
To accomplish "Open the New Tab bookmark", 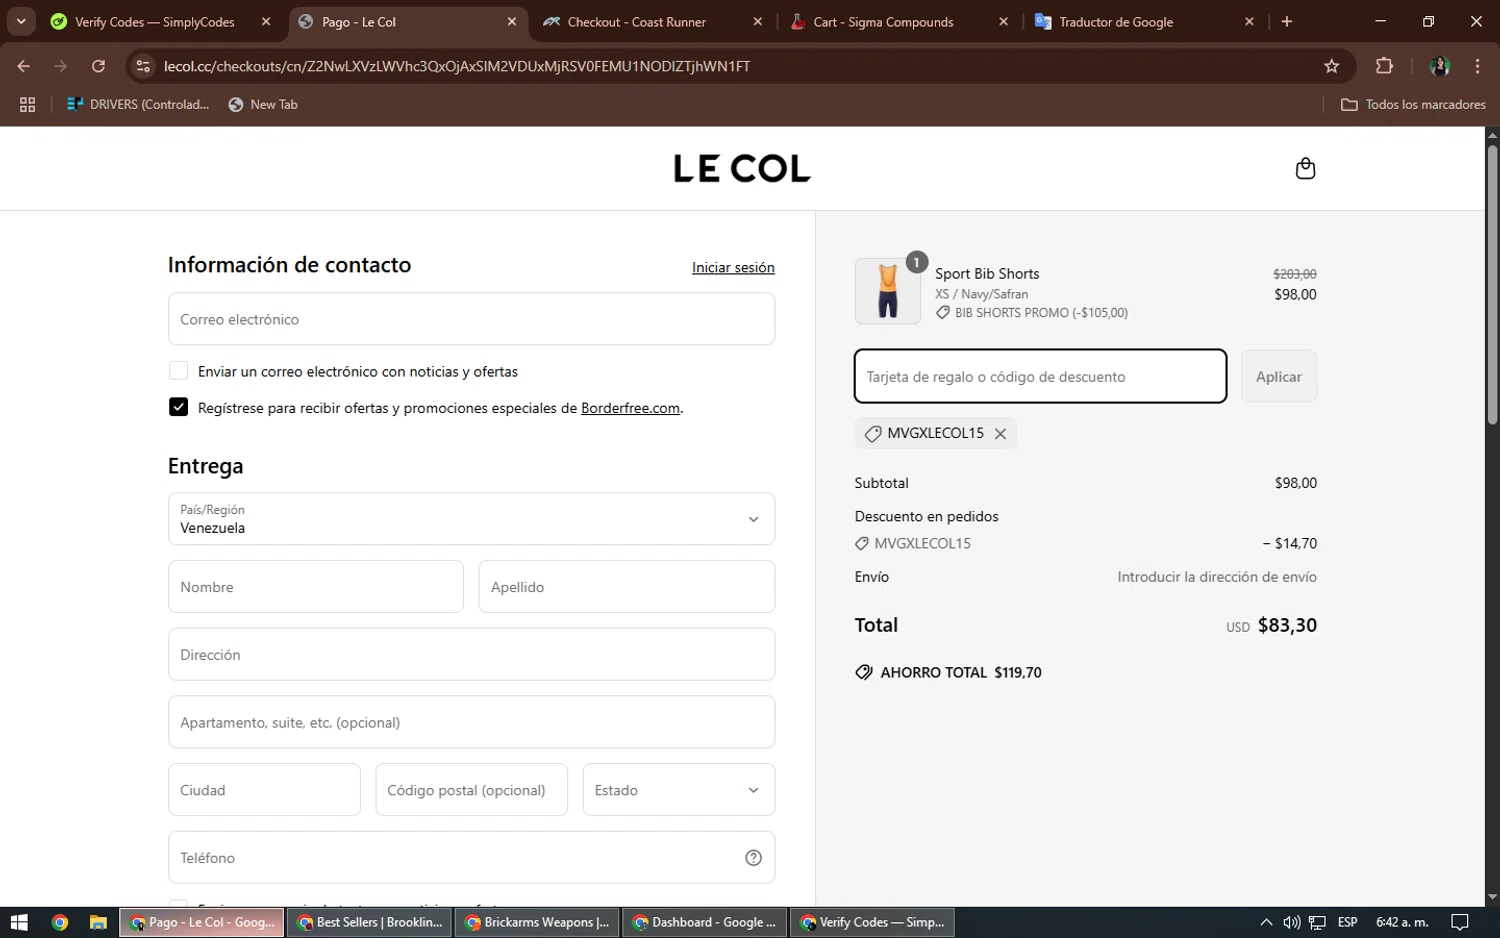I will pyautogui.click(x=263, y=104).
